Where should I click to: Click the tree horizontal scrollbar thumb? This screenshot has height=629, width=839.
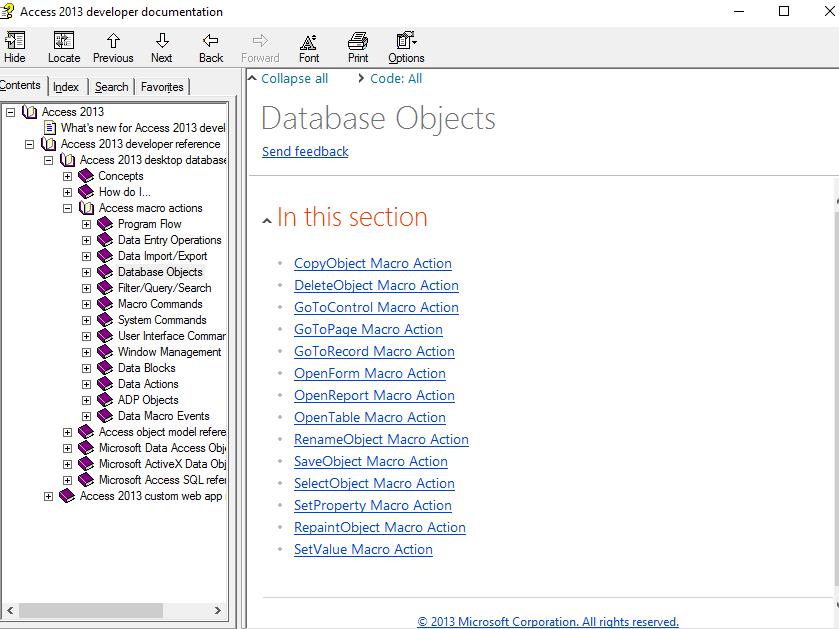91,610
